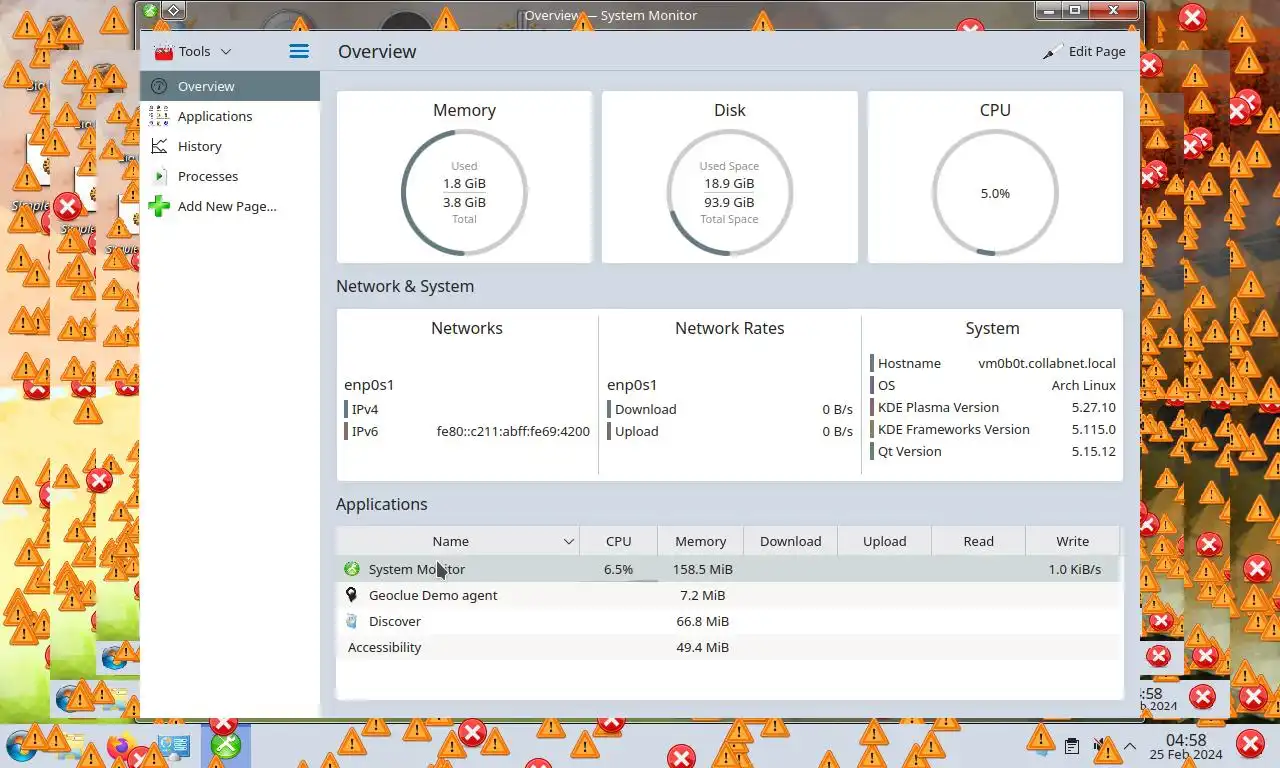Open clipboard icon in system tray
Image resolution: width=1280 pixels, height=768 pixels.
[1071, 746]
